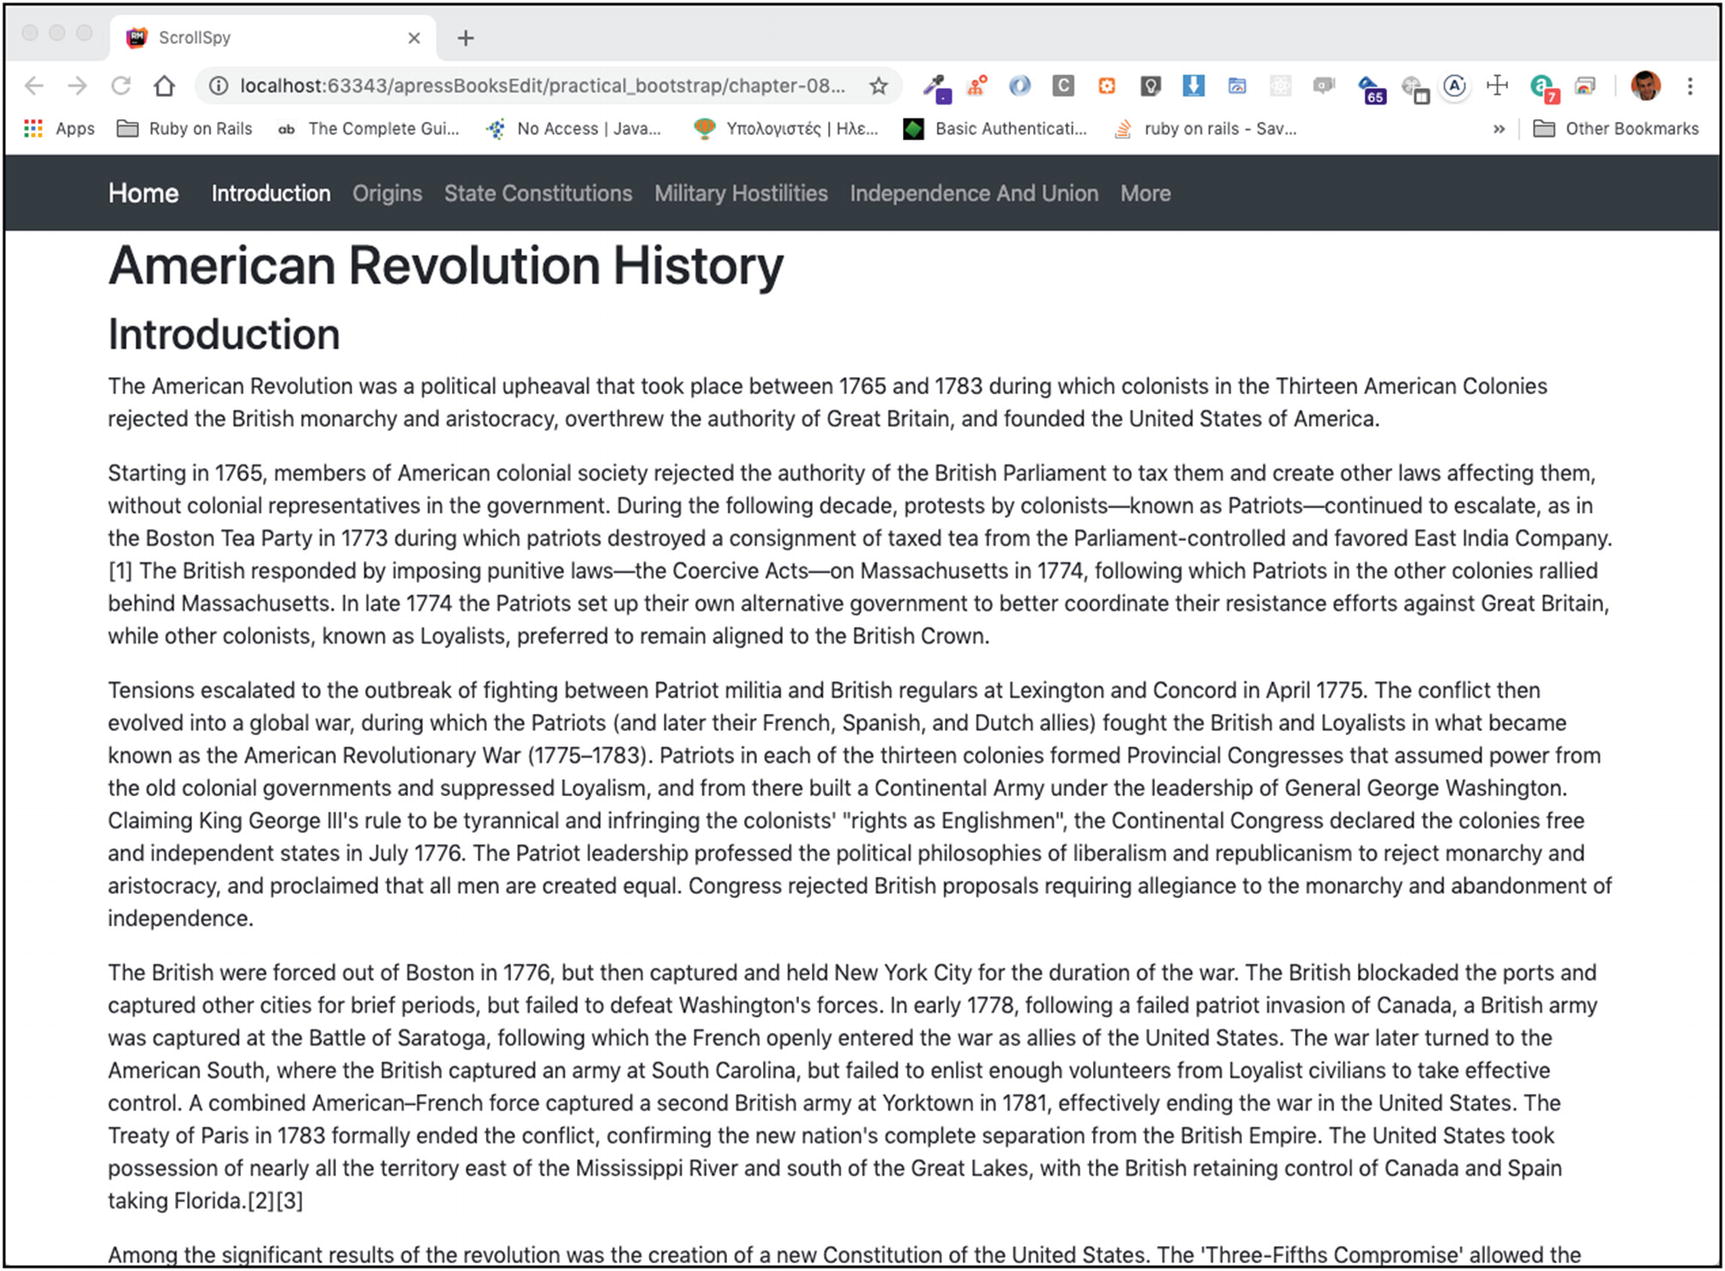Click the blue download arrow extension icon
Screen dimensions: 1725x1271
click(1193, 86)
